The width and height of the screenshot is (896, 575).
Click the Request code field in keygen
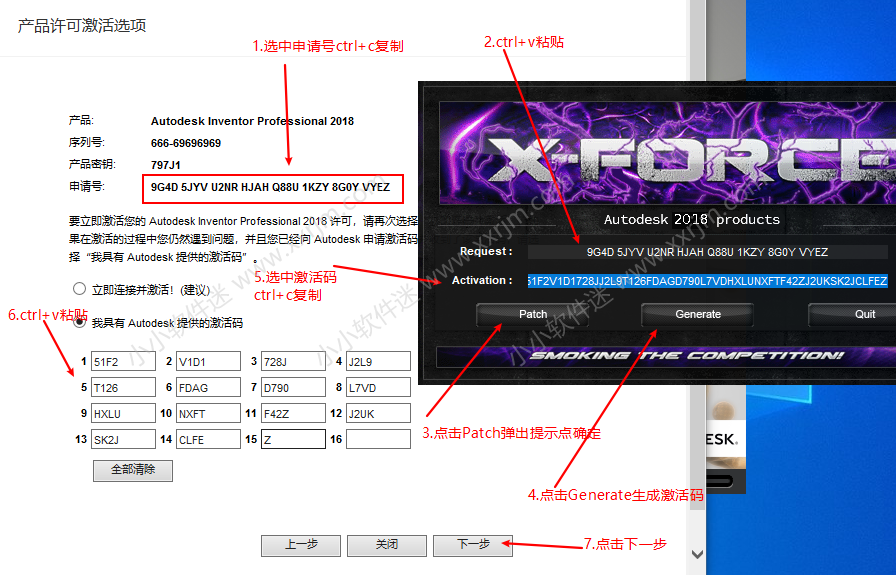pyautogui.click(x=706, y=252)
